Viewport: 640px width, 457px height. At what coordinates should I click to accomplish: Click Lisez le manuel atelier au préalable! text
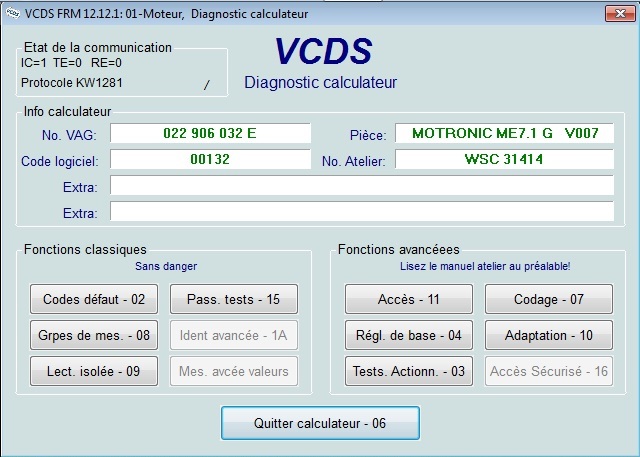[x=485, y=266]
